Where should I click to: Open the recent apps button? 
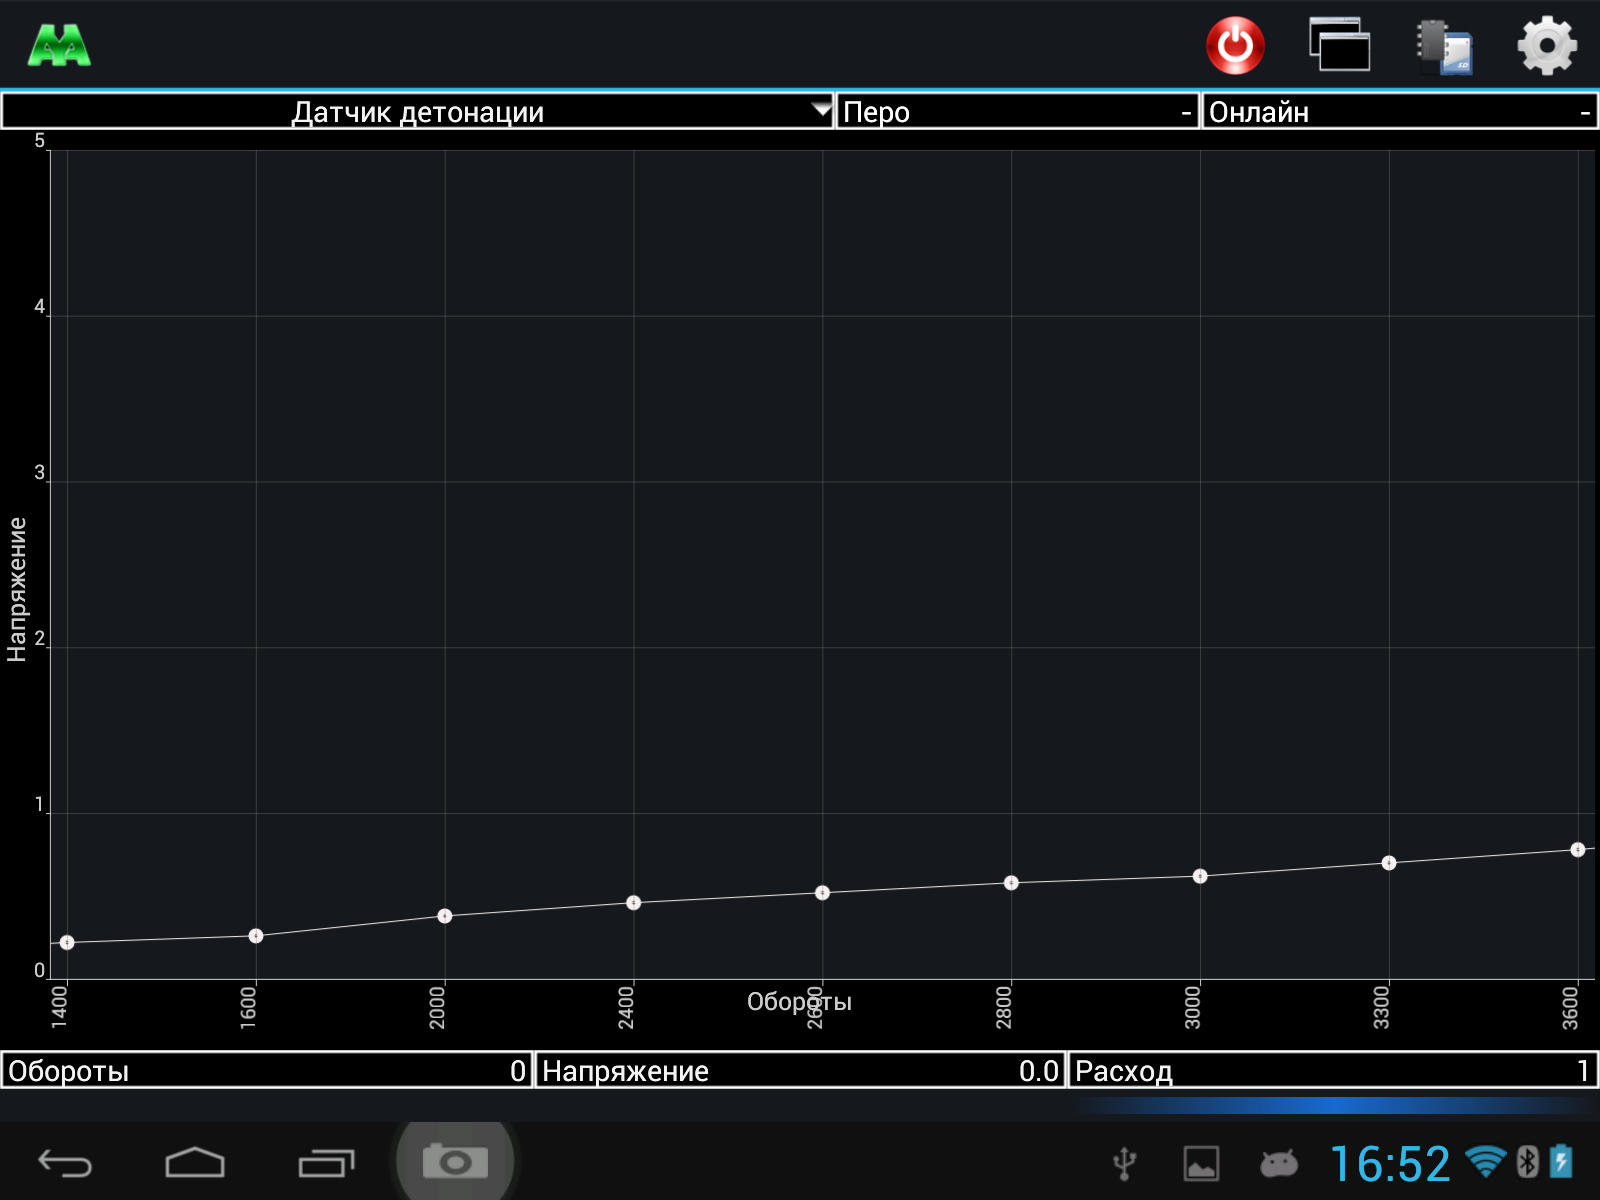[326, 1163]
